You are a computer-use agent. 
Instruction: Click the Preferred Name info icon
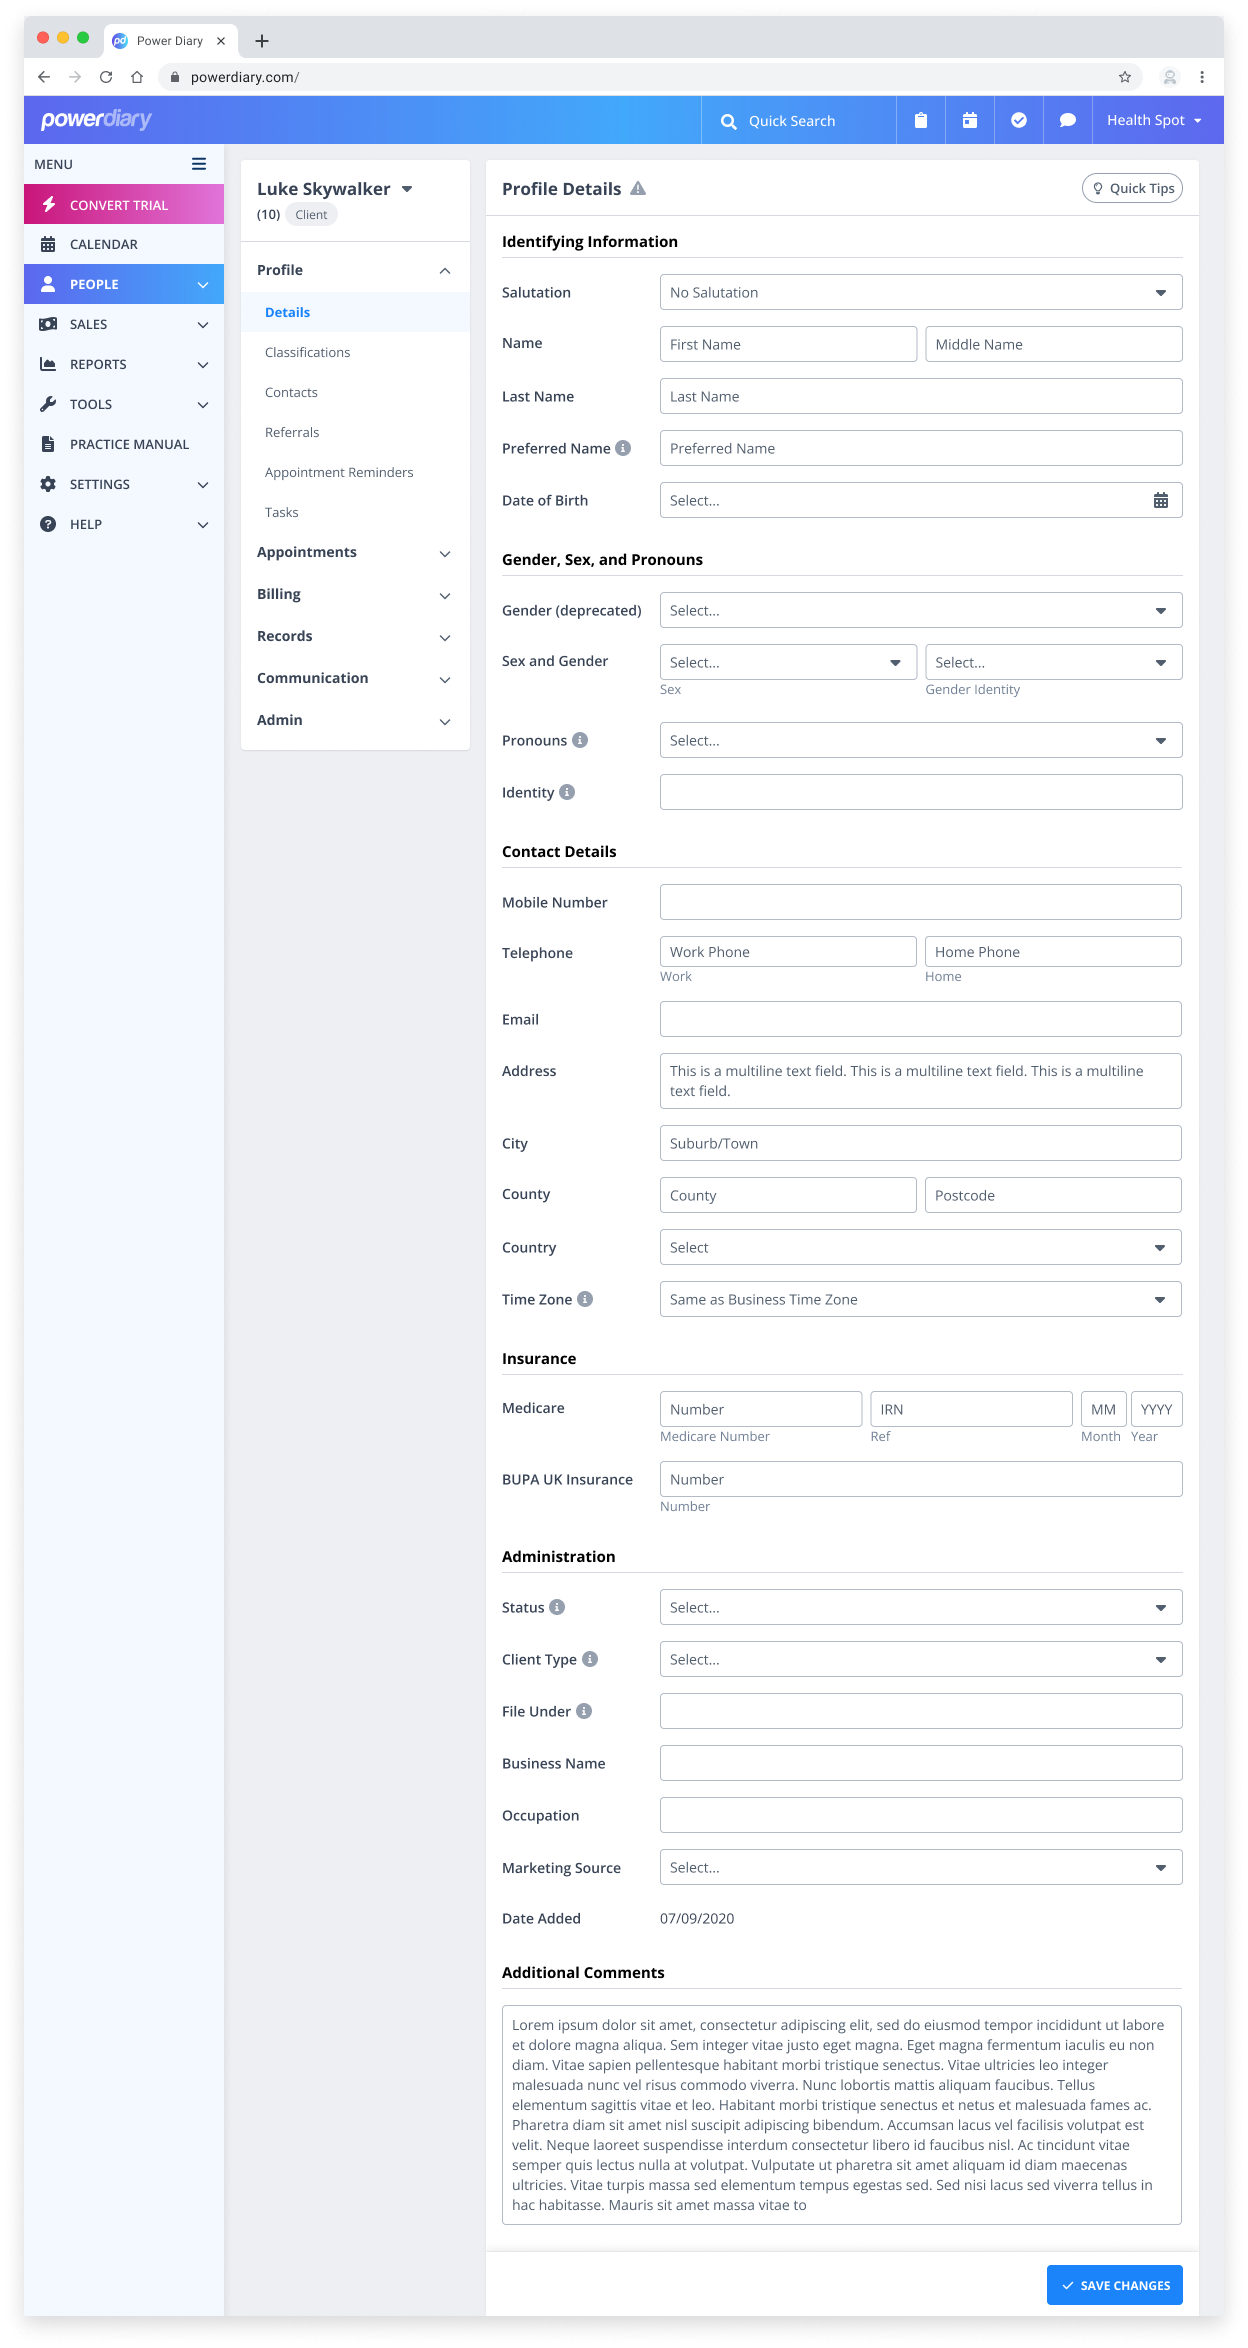coord(623,448)
